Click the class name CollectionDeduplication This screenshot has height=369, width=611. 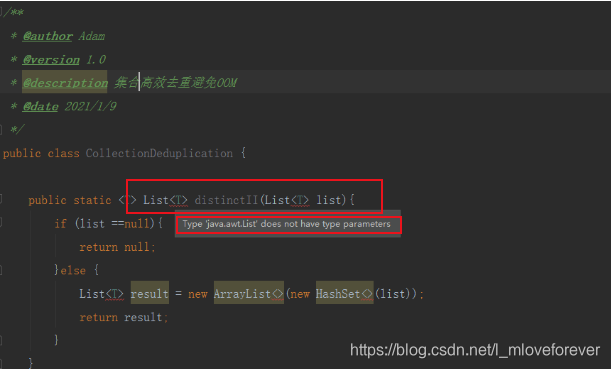(159, 153)
